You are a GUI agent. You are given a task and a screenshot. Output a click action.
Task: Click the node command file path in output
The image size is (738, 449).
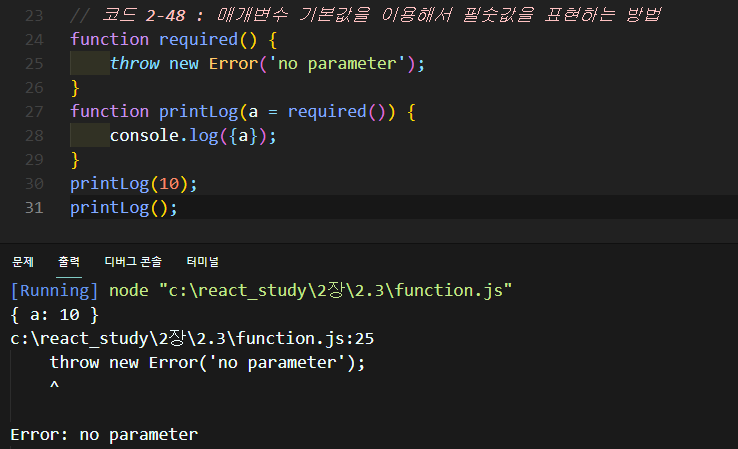tap(336, 290)
